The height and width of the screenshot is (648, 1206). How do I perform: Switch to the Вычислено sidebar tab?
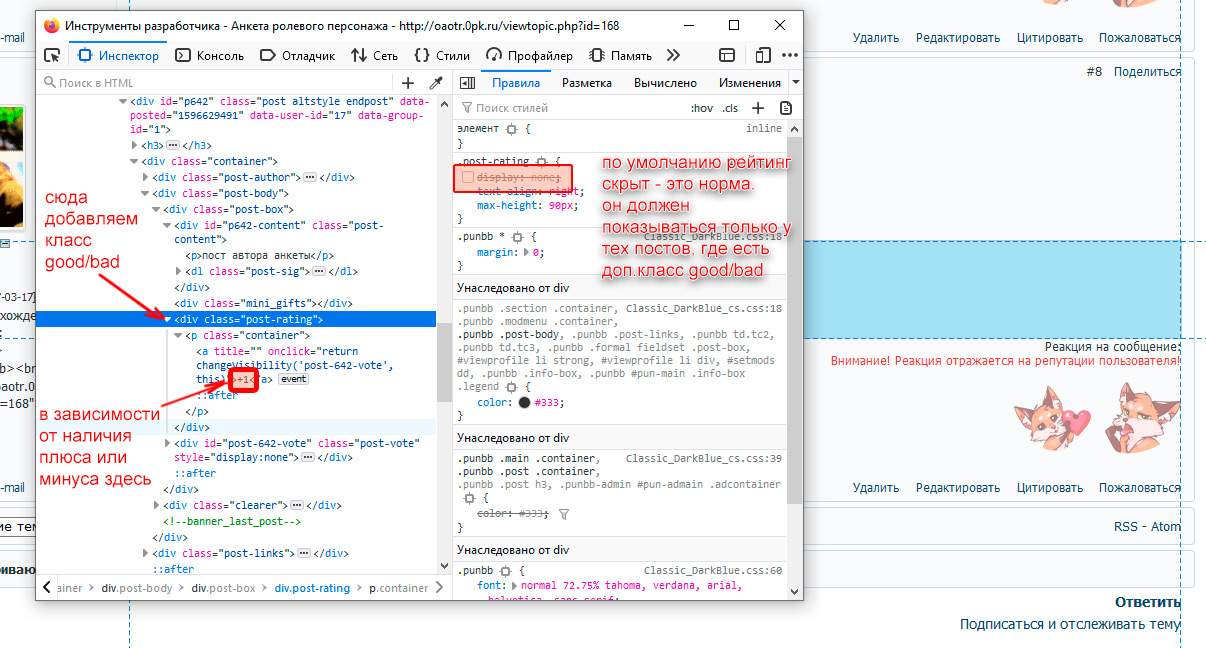pos(665,83)
